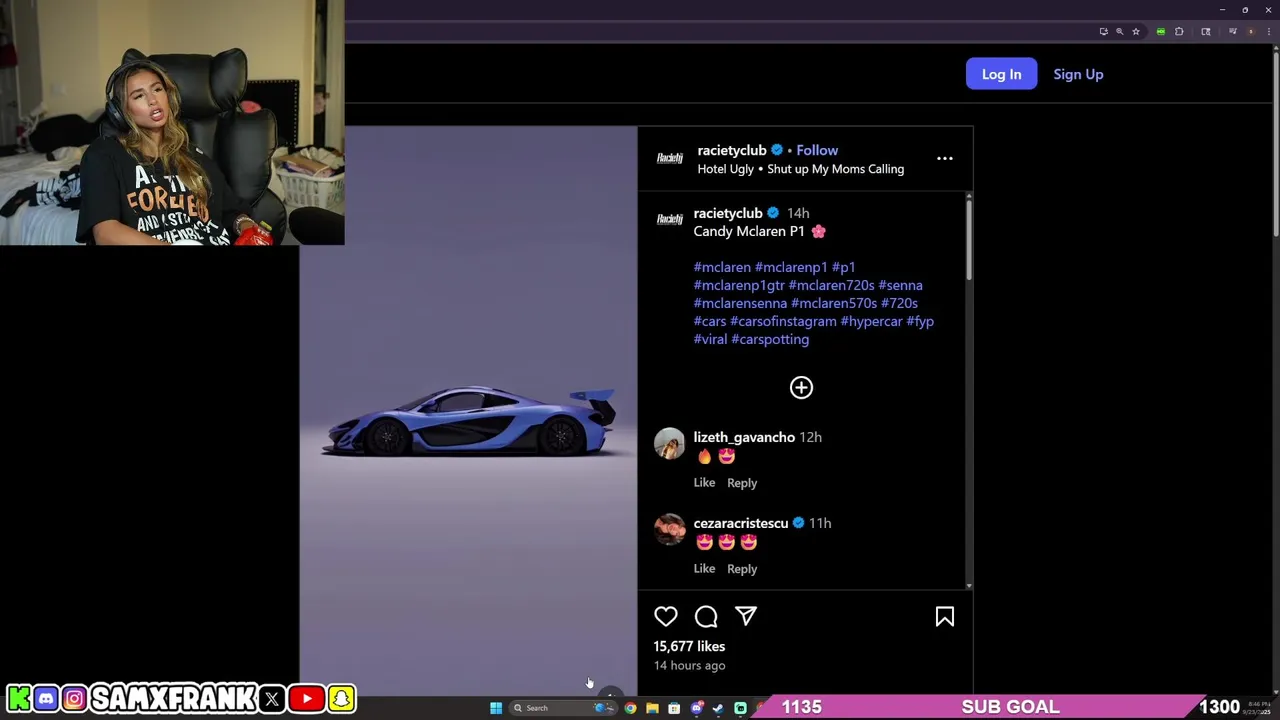Open the browser side search icon

coord(1206,32)
